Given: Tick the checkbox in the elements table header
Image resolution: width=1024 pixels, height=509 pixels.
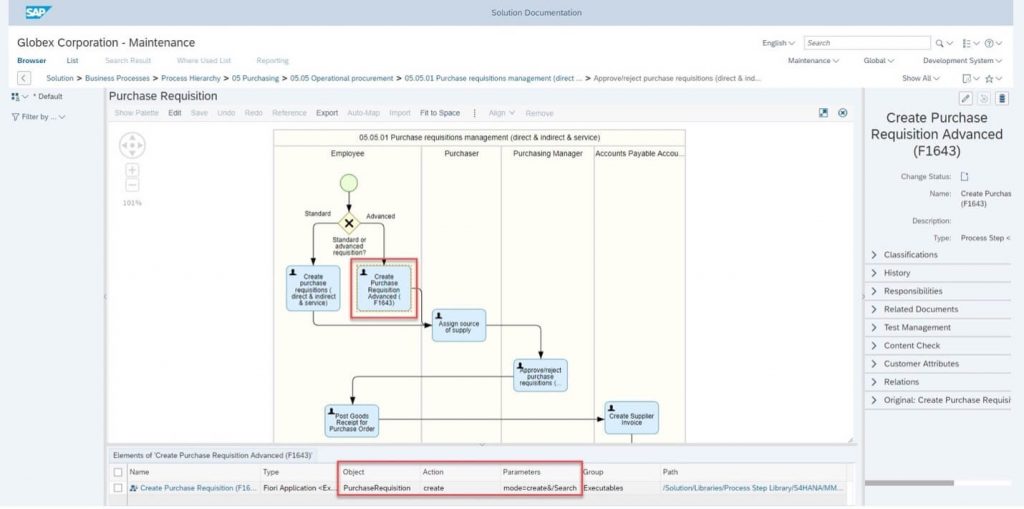Looking at the screenshot, I should 118,472.
